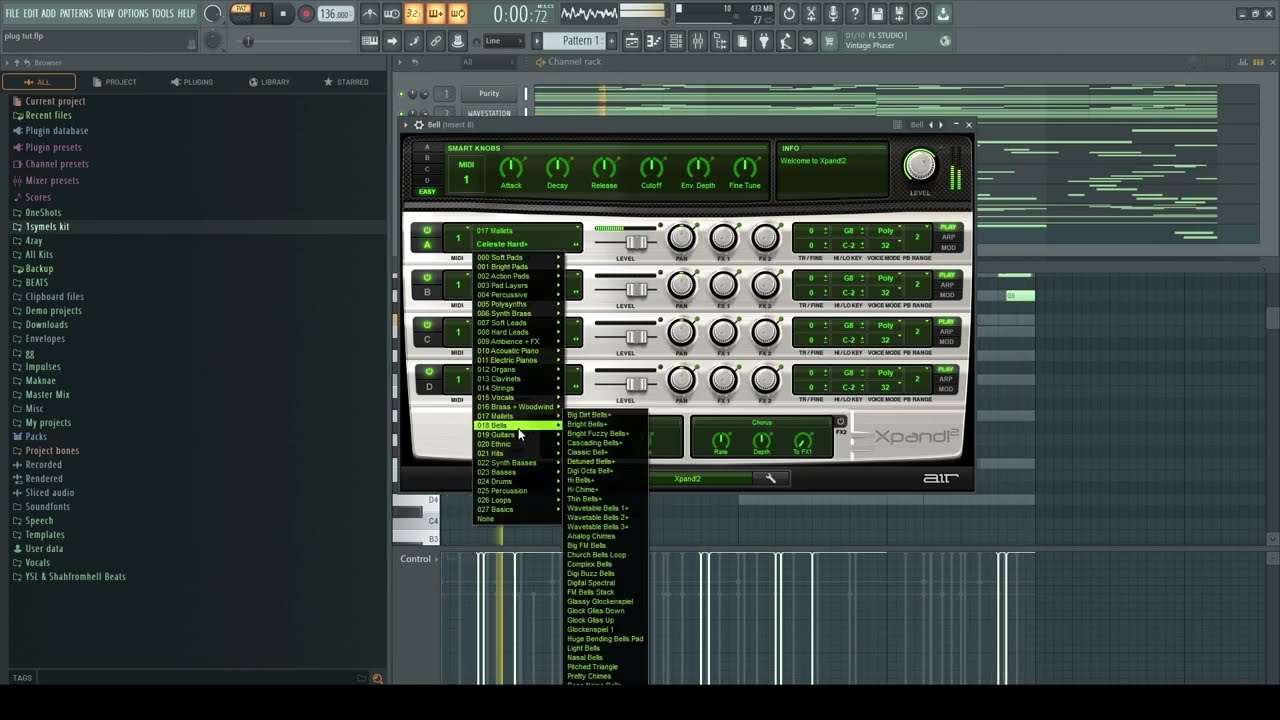Stop playback with the stop button
The image size is (1280, 720).
coord(283,14)
